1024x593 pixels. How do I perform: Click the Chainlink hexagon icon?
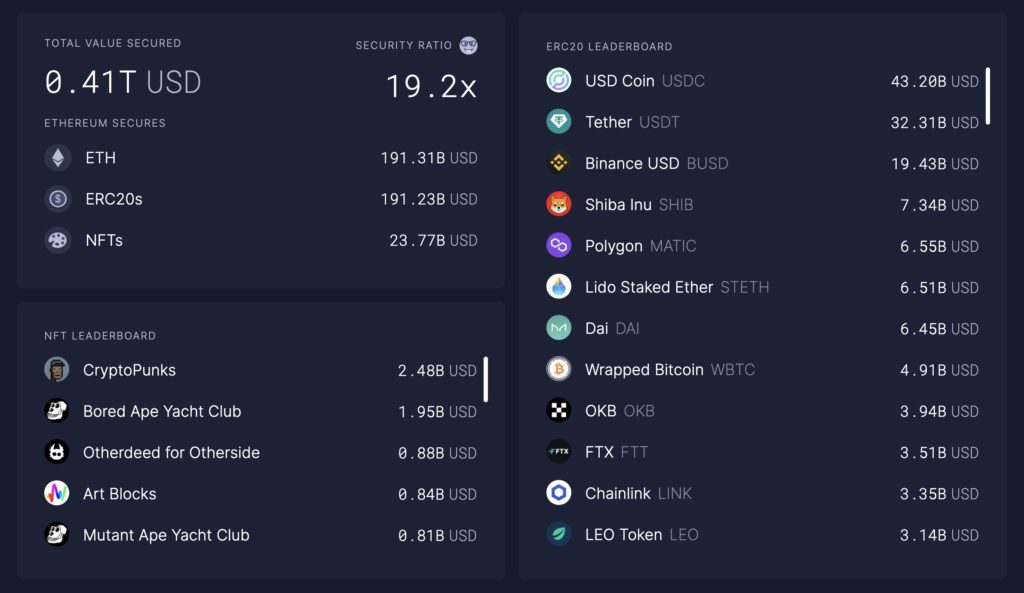tap(558, 492)
